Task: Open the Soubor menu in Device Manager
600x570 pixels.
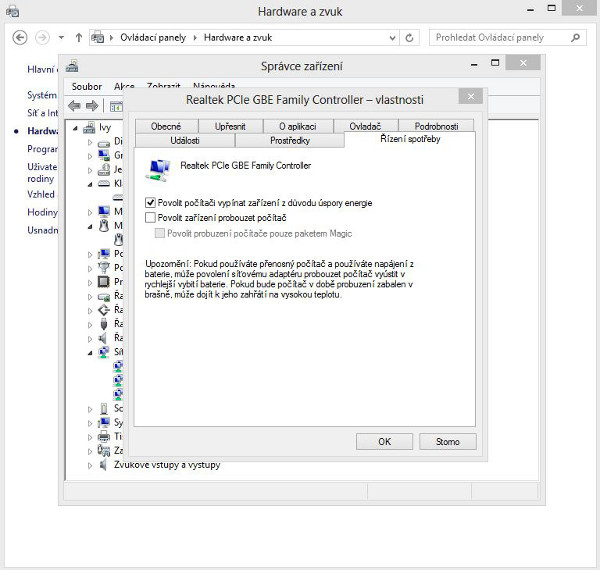Action: 87,86
